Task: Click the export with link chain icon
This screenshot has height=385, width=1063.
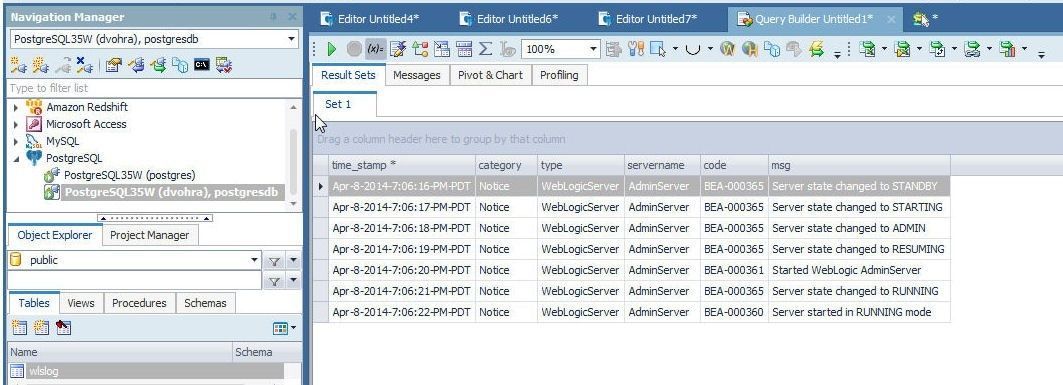Action: coord(972,49)
